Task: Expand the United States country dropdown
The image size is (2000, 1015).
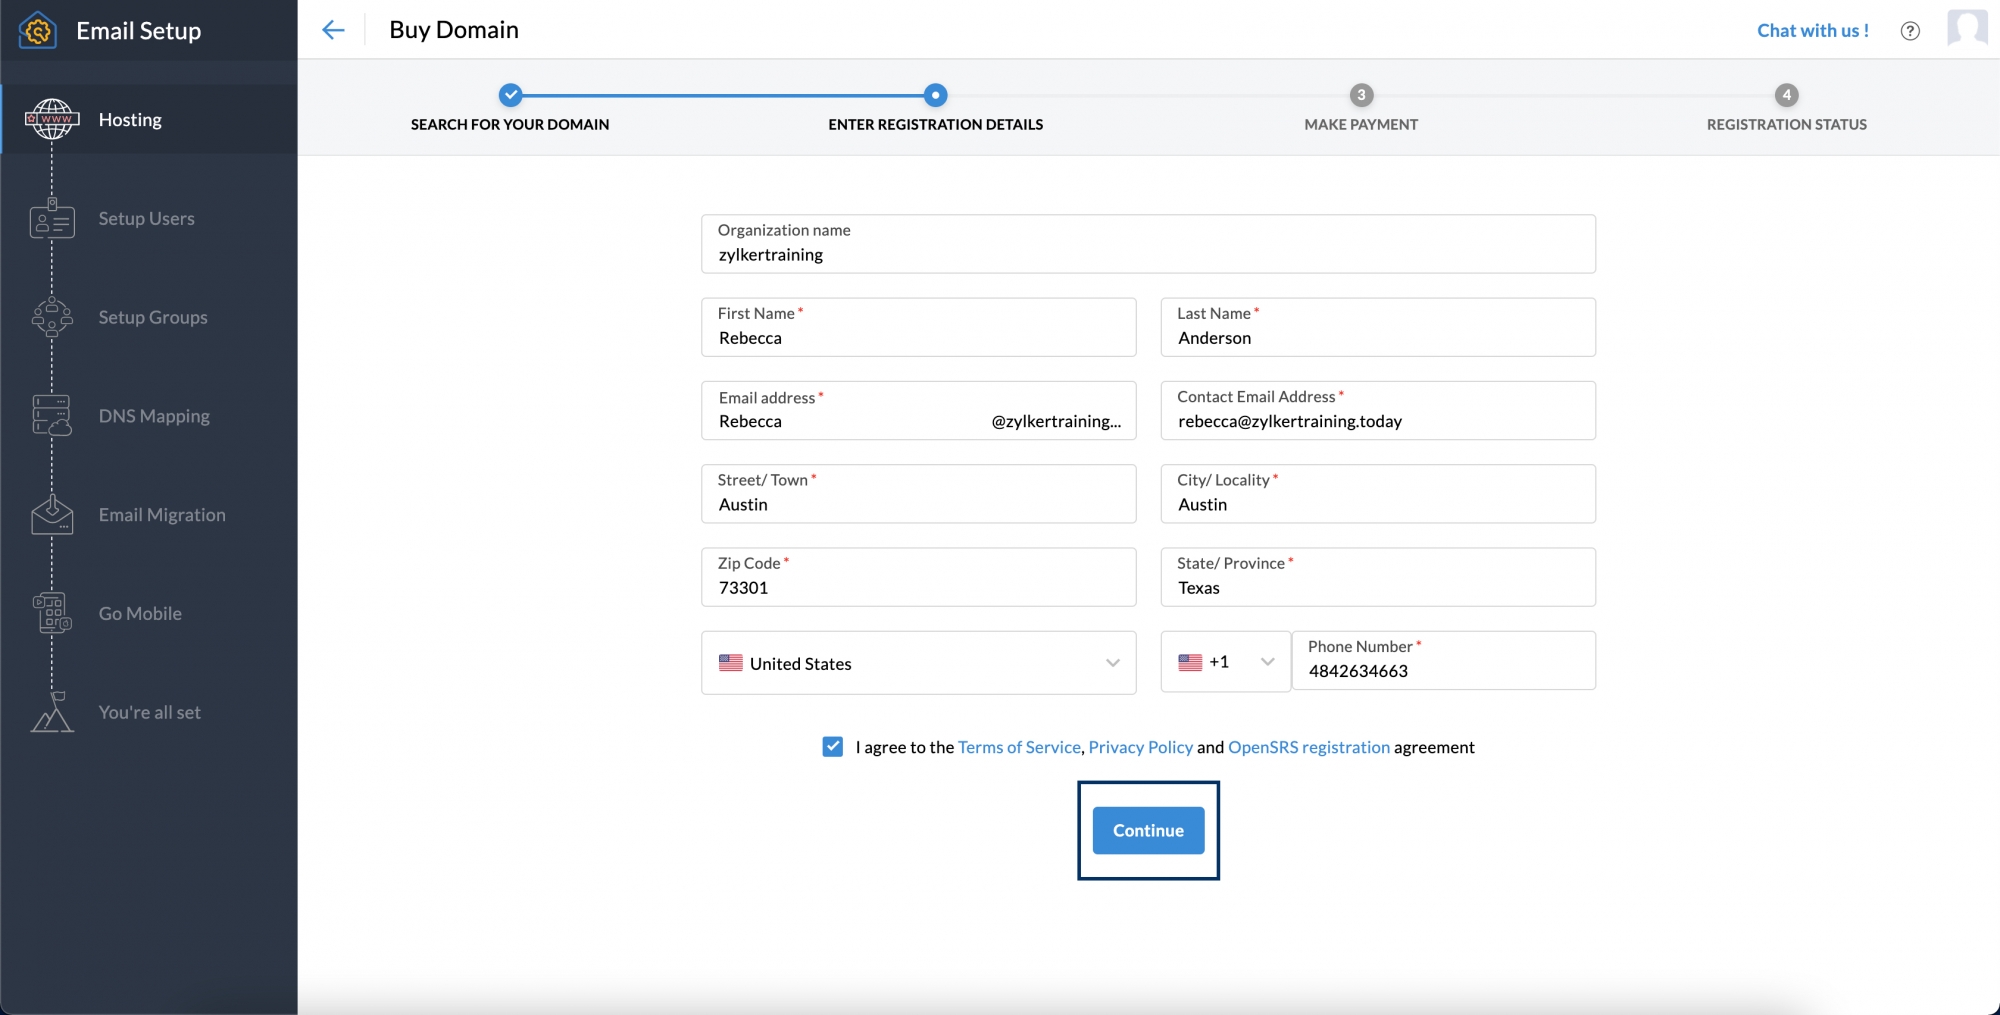Action: tap(918, 663)
